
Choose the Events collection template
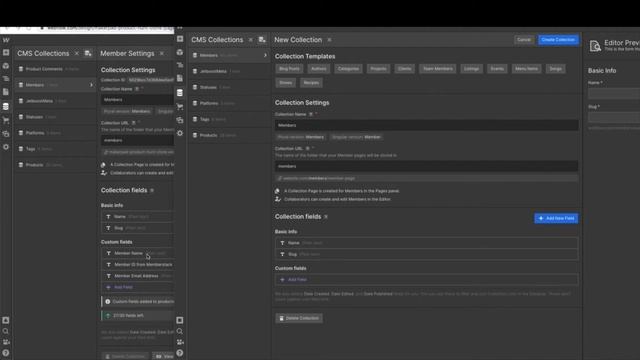497,69
